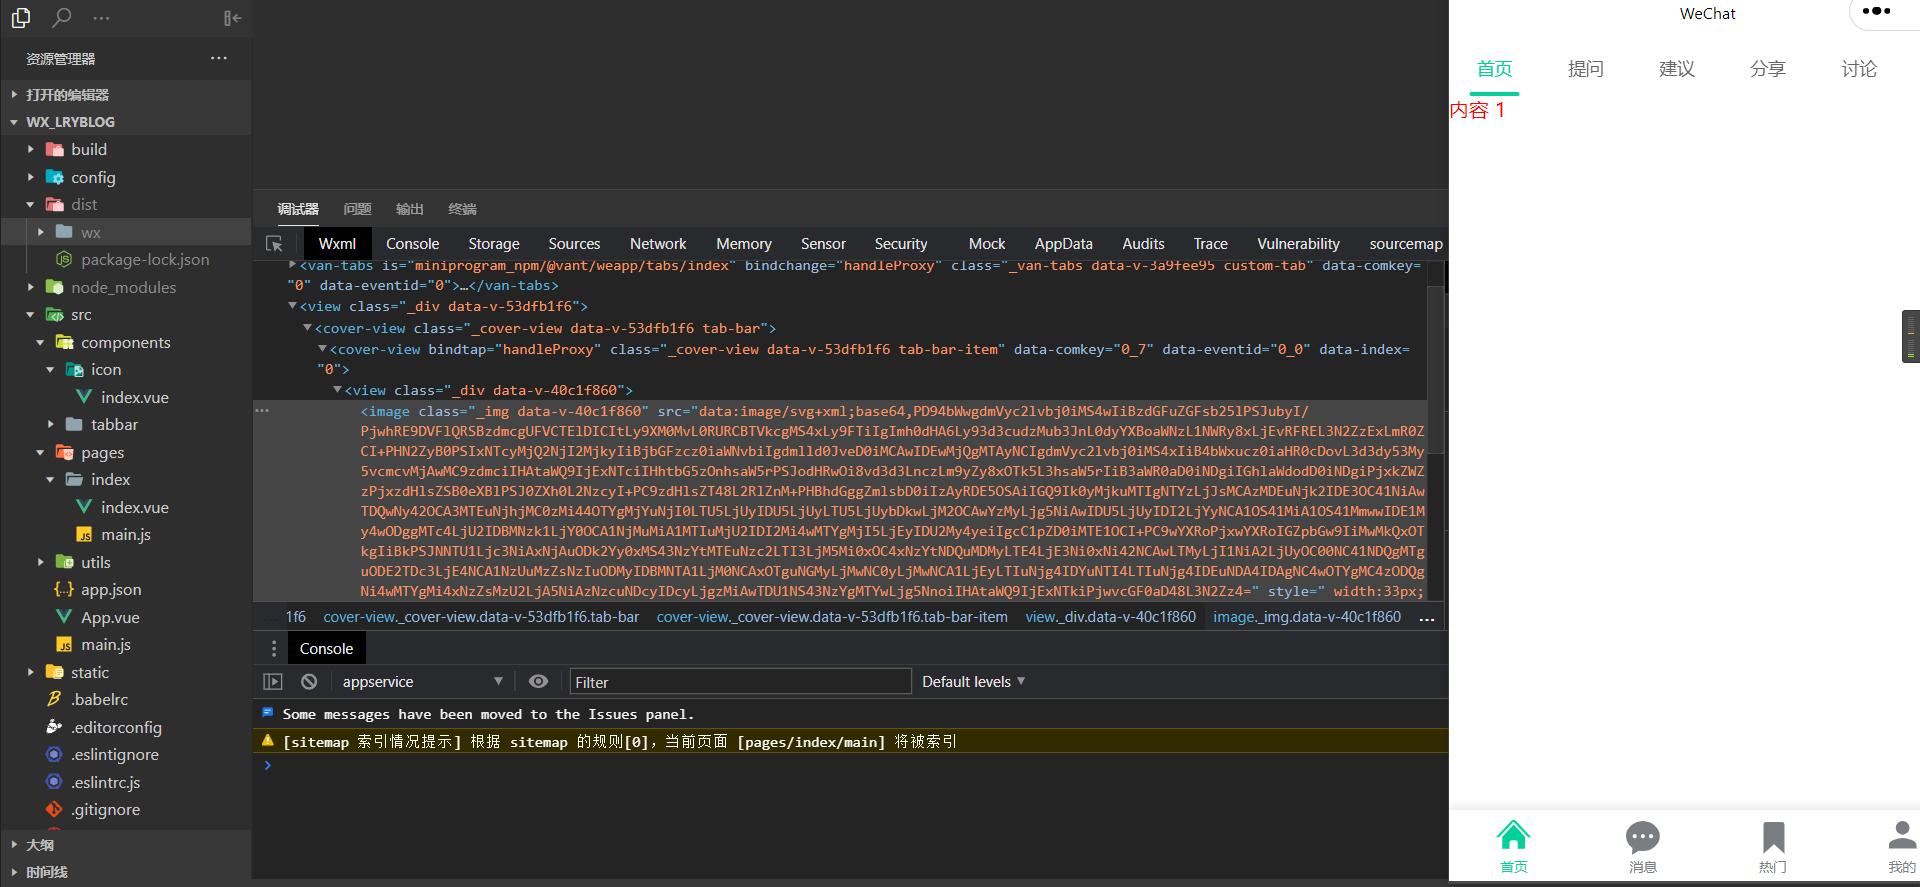Open app.json file
This screenshot has width=1920, height=887.
click(x=111, y=590)
